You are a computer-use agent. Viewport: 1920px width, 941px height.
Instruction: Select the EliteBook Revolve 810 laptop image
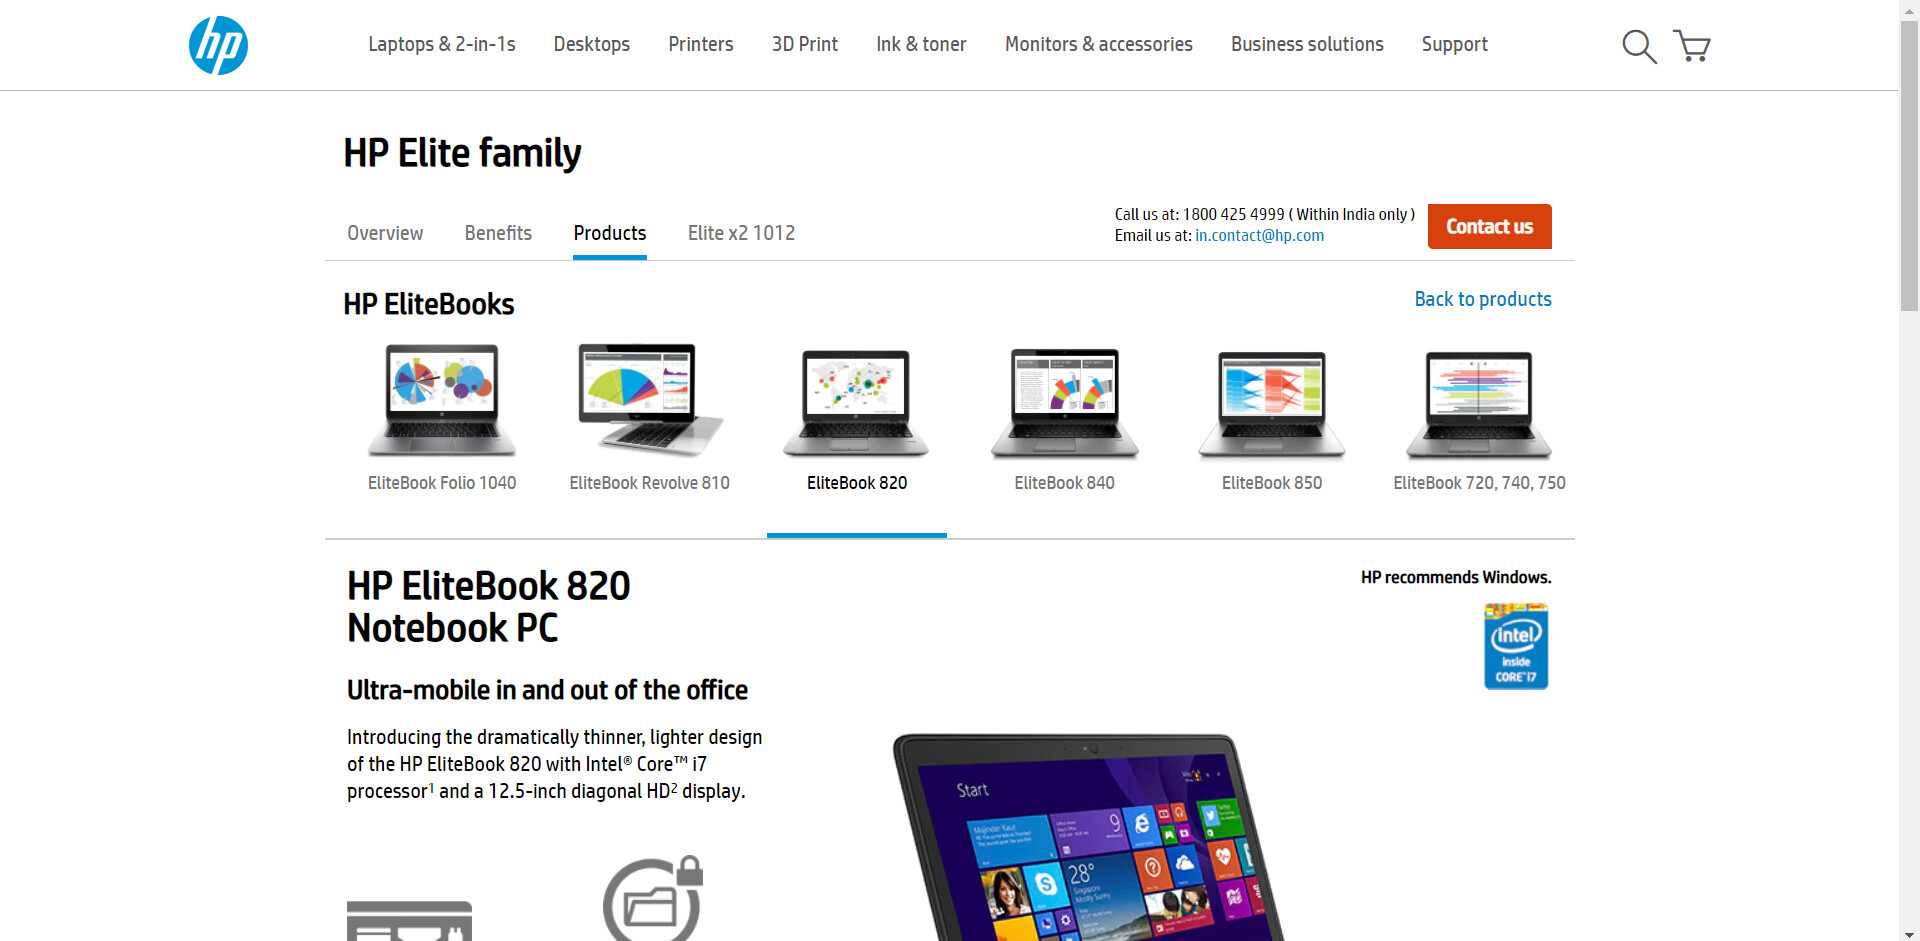tap(650, 400)
